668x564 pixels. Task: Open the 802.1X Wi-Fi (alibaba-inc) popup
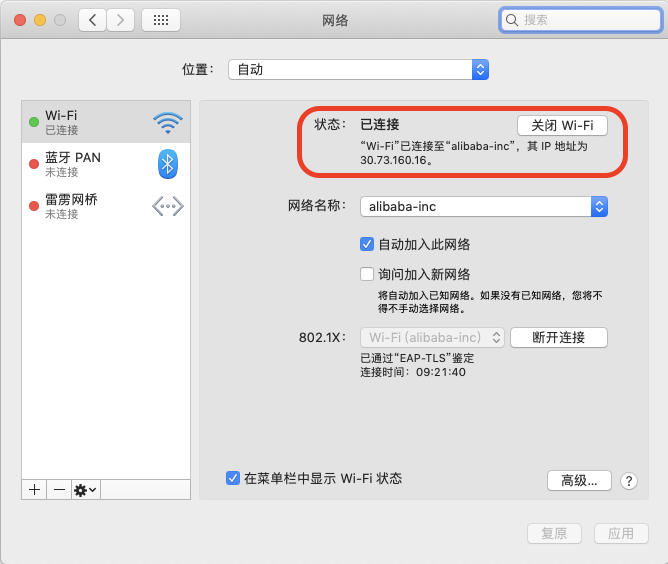point(432,337)
